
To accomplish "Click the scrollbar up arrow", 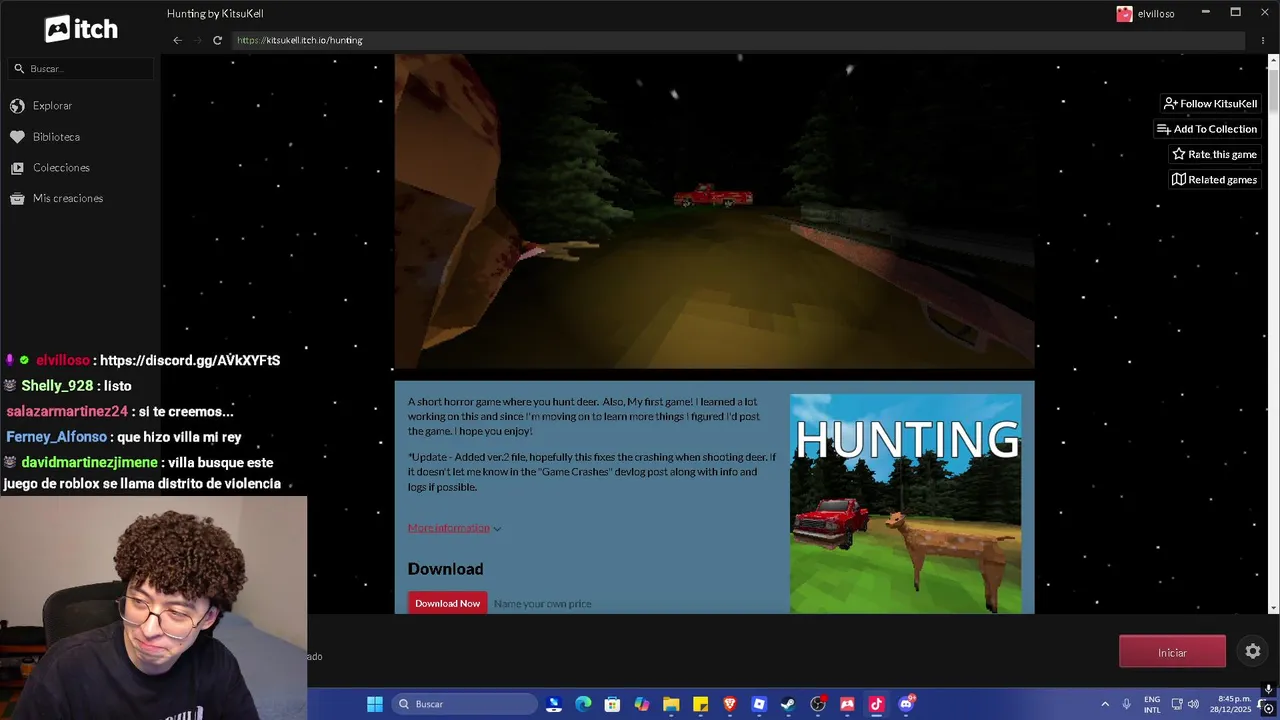I will (x=1273, y=61).
